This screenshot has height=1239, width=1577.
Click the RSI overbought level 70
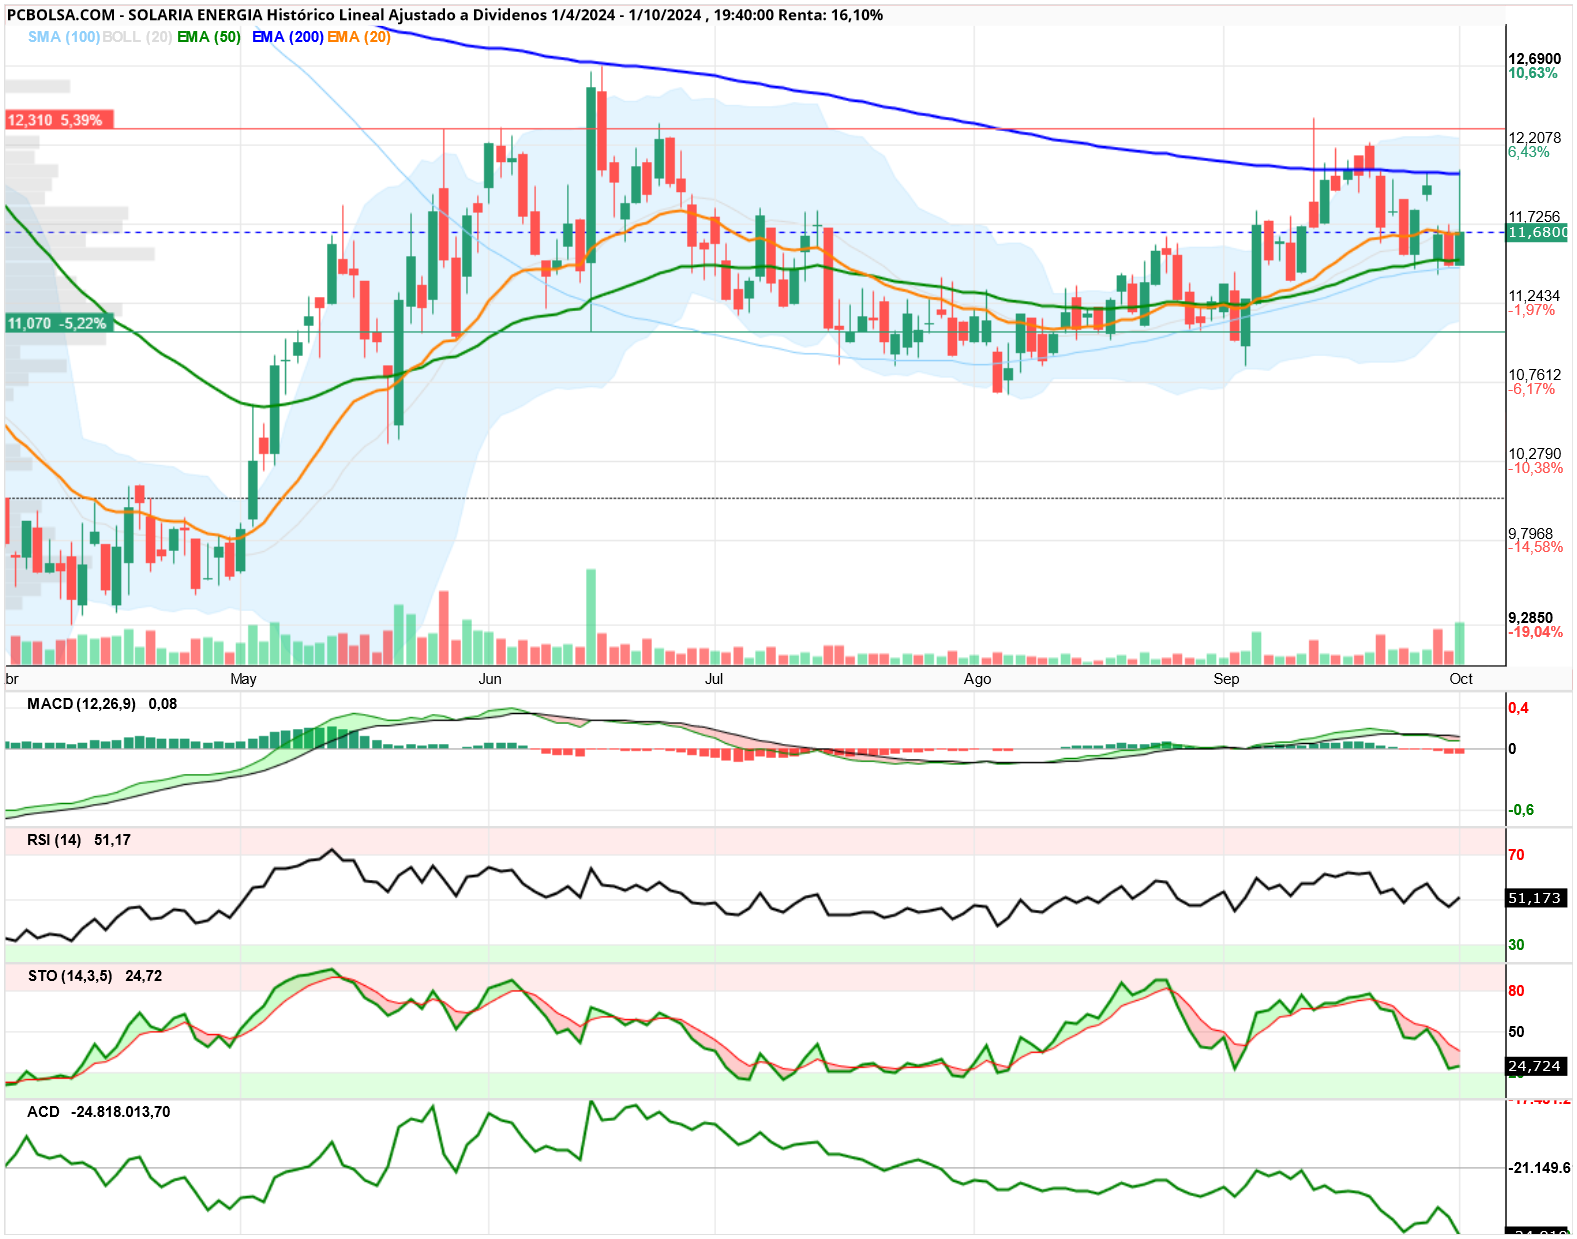point(1516,855)
